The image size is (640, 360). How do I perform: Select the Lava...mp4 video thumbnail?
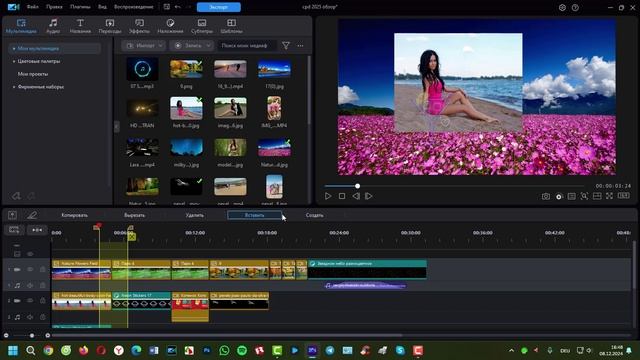click(142, 147)
